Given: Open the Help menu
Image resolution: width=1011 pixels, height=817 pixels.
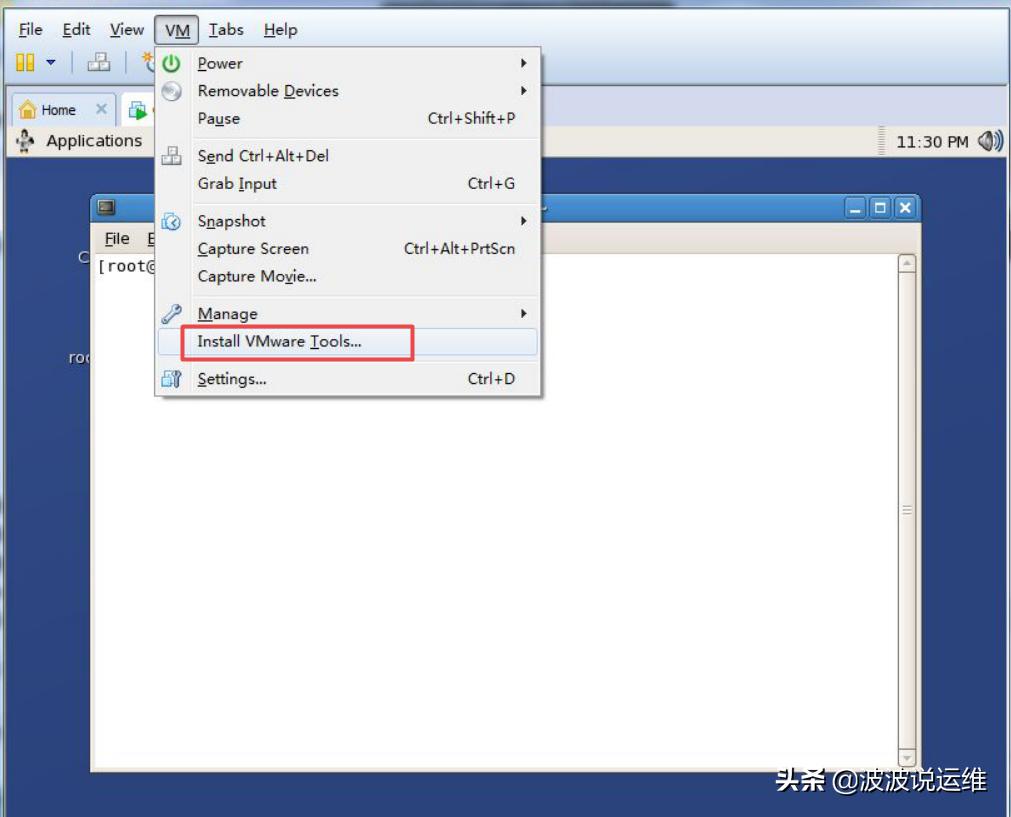Looking at the screenshot, I should 280,29.
